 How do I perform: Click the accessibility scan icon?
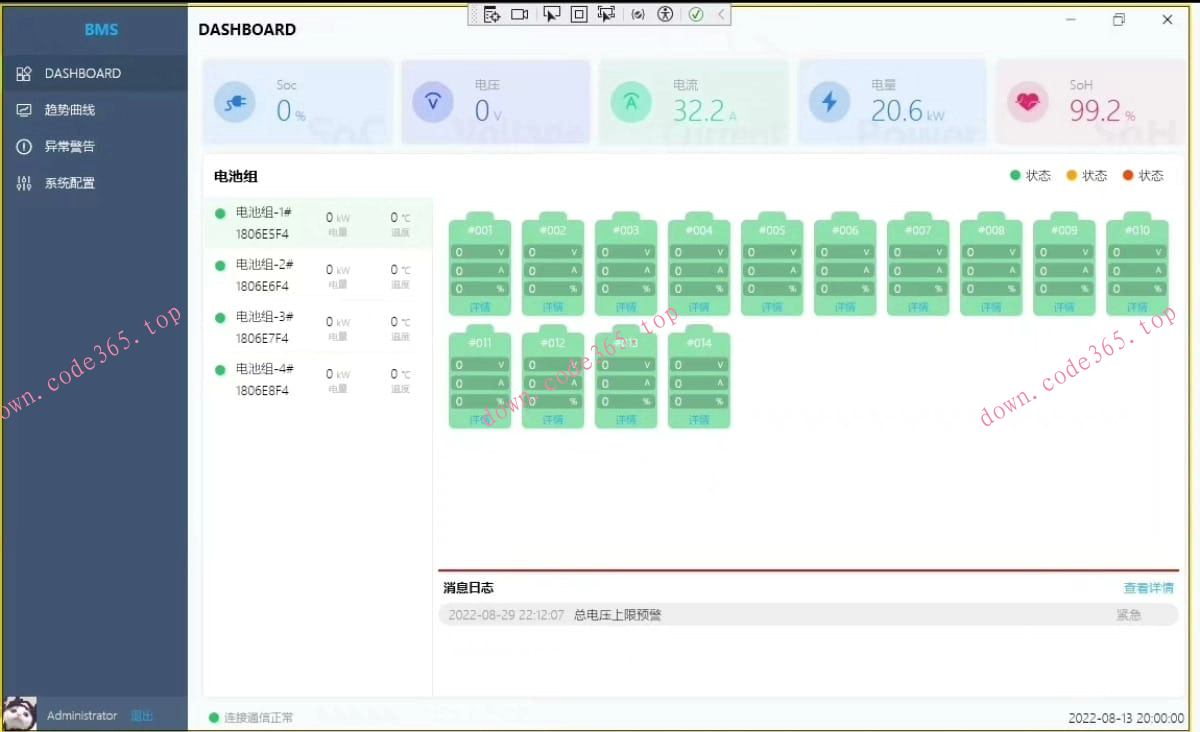click(666, 14)
